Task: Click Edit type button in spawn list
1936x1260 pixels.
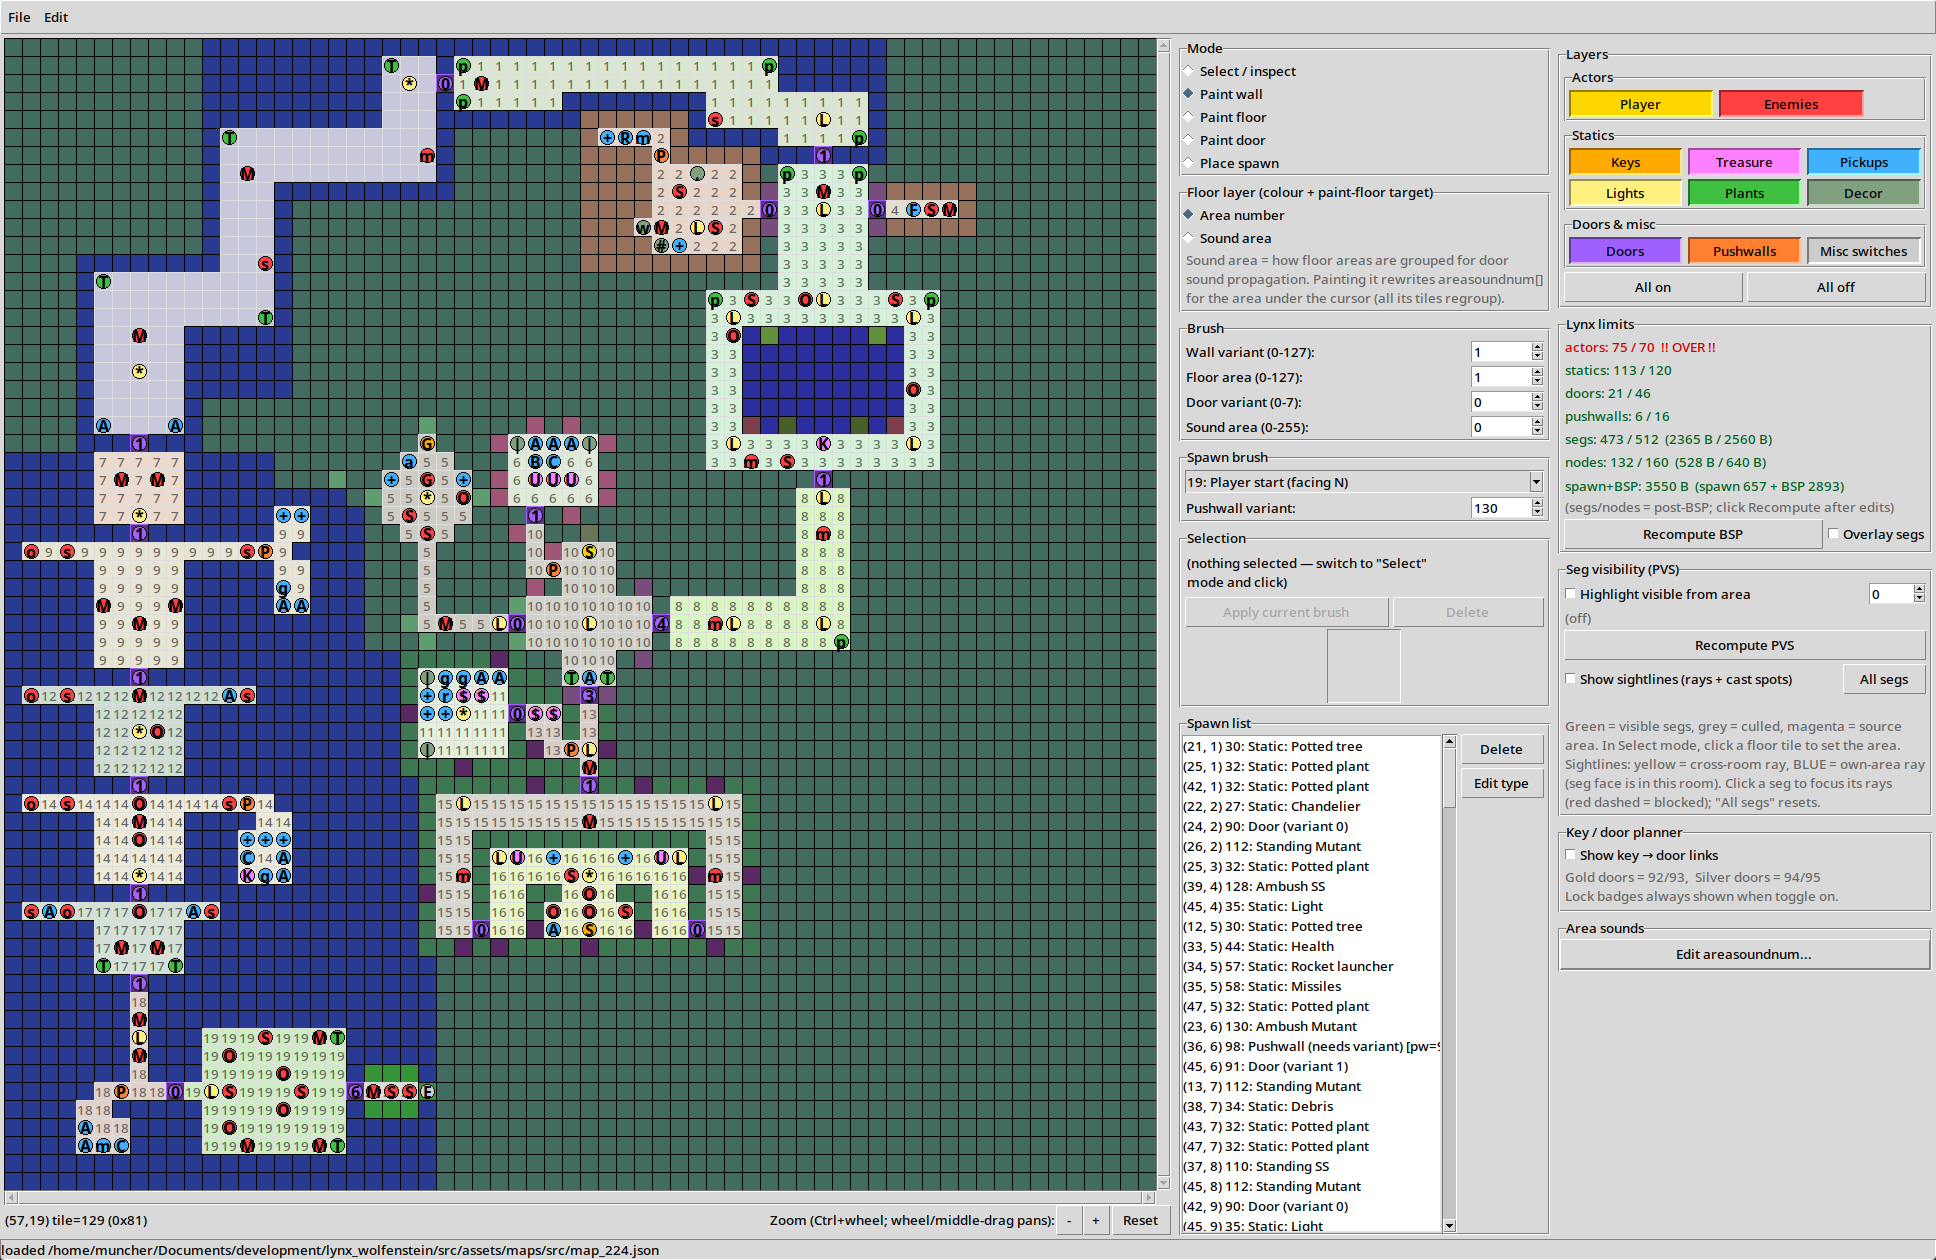Action: click(x=1501, y=783)
